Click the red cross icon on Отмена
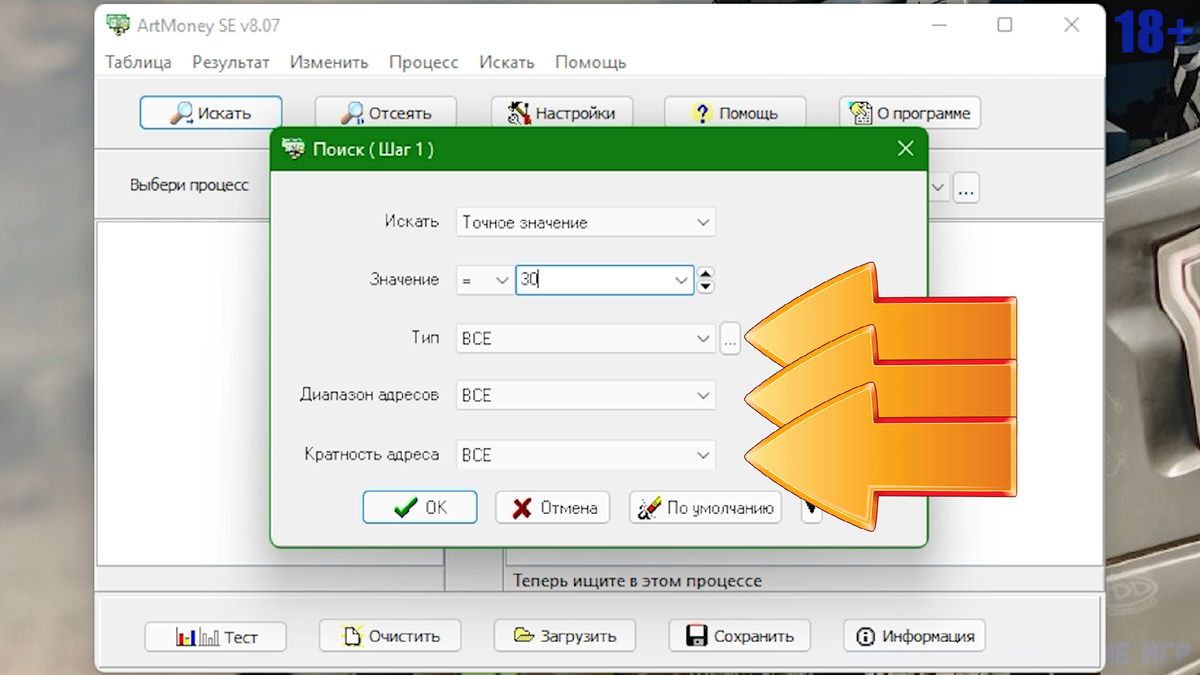 (522, 508)
